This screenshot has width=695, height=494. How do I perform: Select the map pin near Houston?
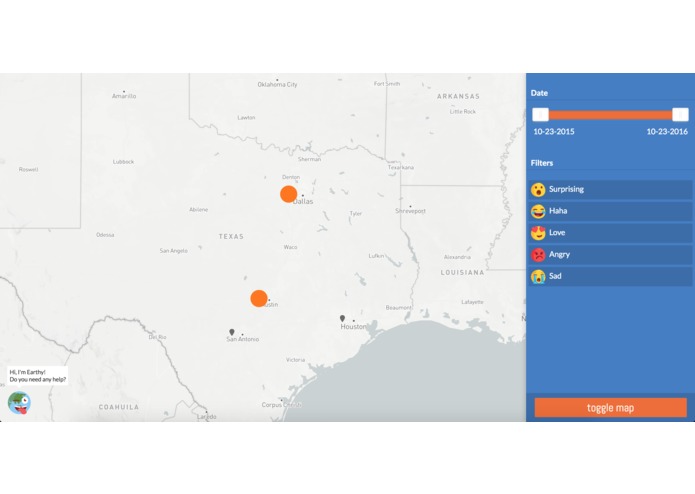(342, 318)
